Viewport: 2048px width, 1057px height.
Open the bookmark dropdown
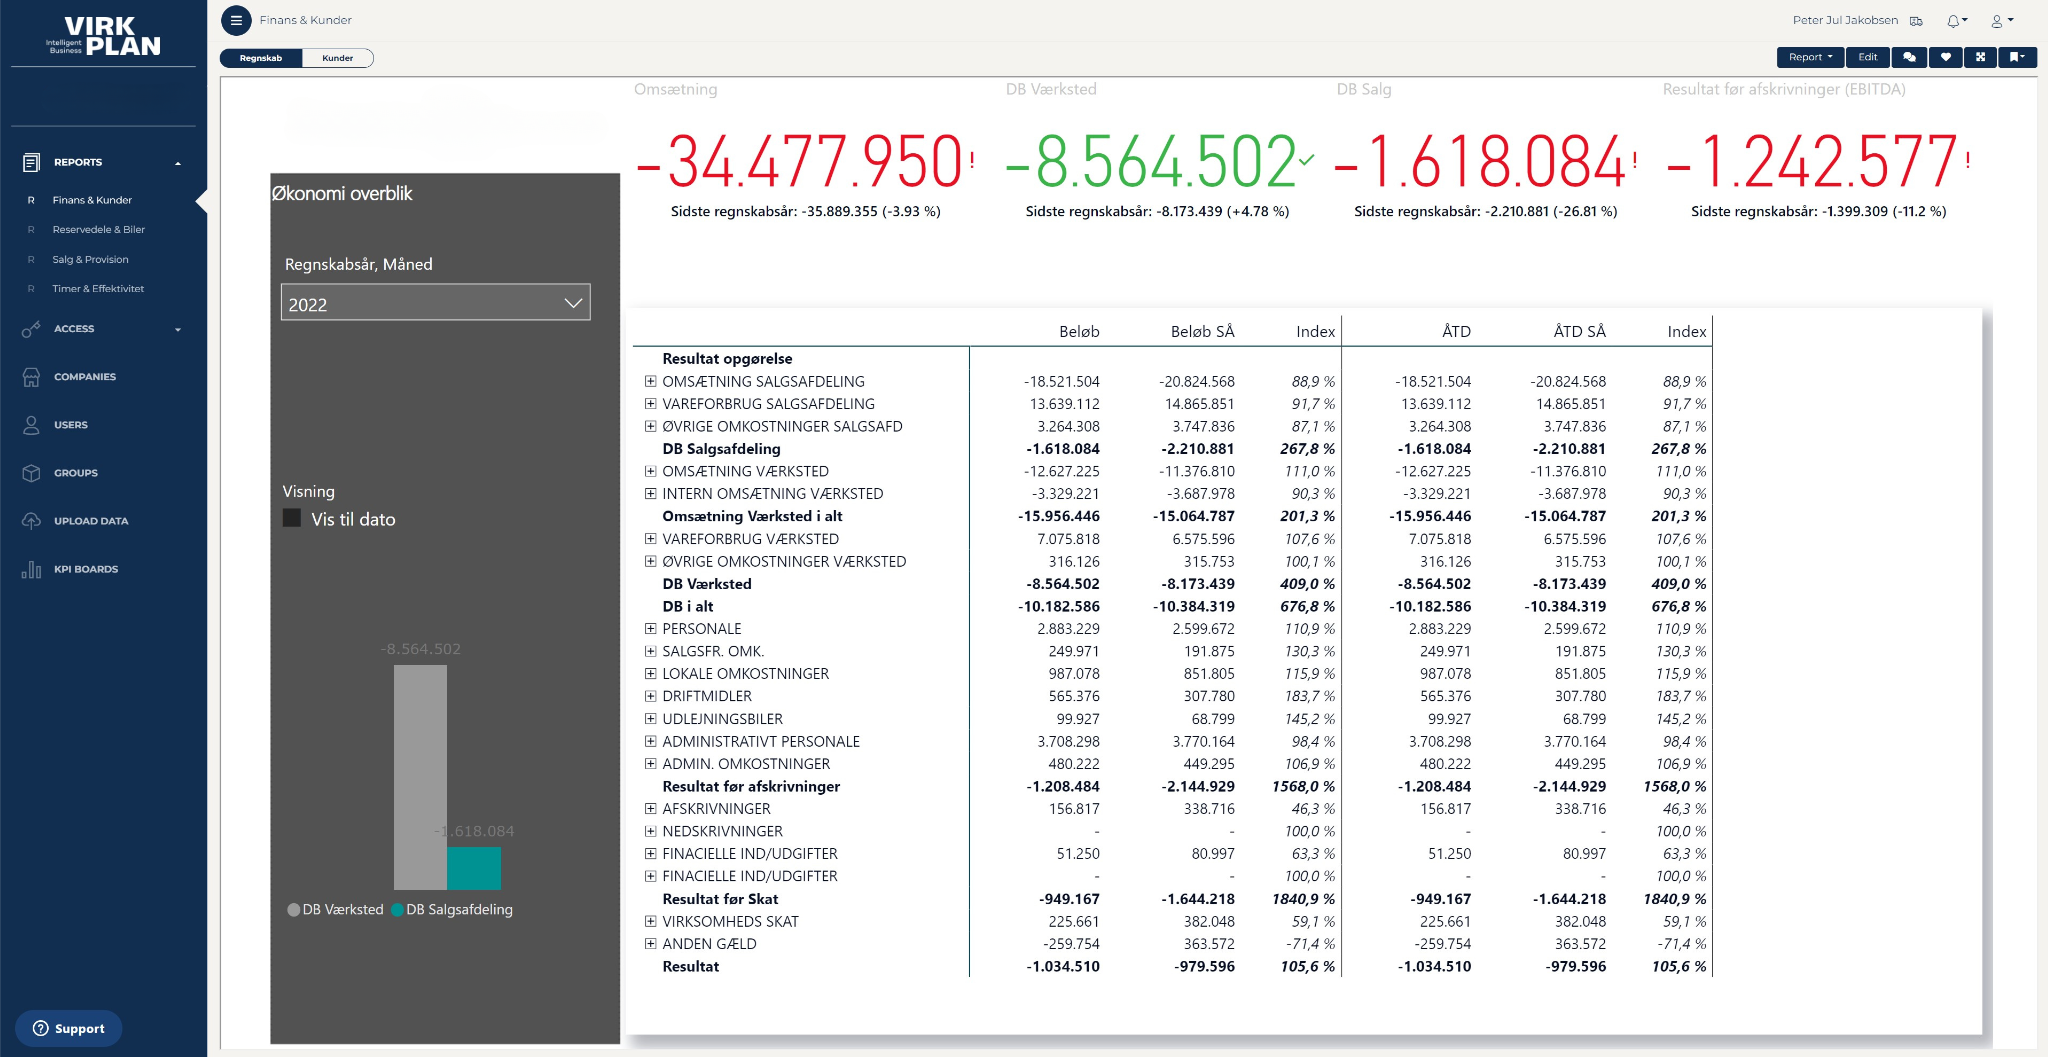pyautogui.click(x=2017, y=57)
